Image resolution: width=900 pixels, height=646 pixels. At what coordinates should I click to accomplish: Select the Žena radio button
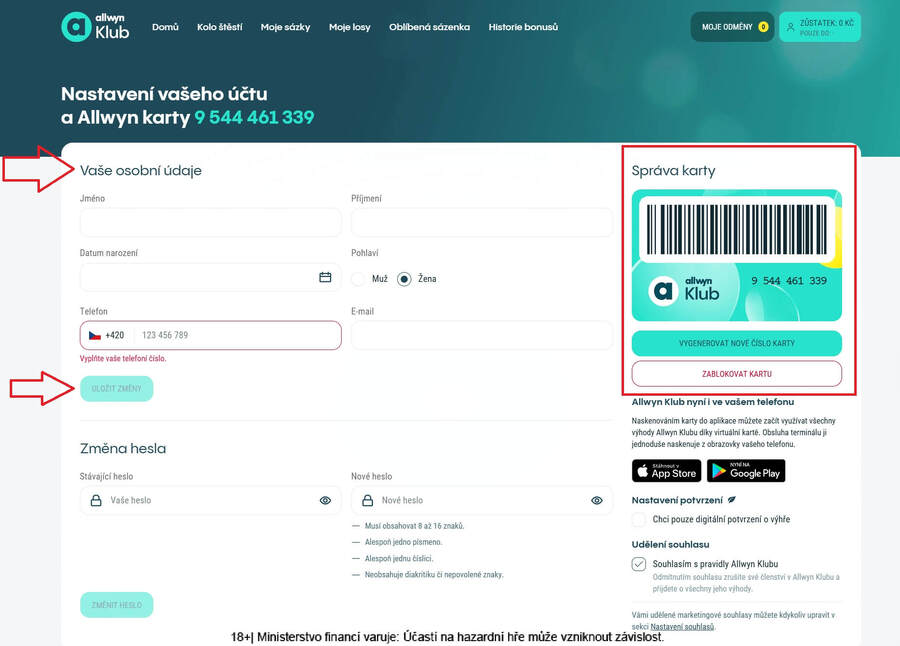coord(404,279)
